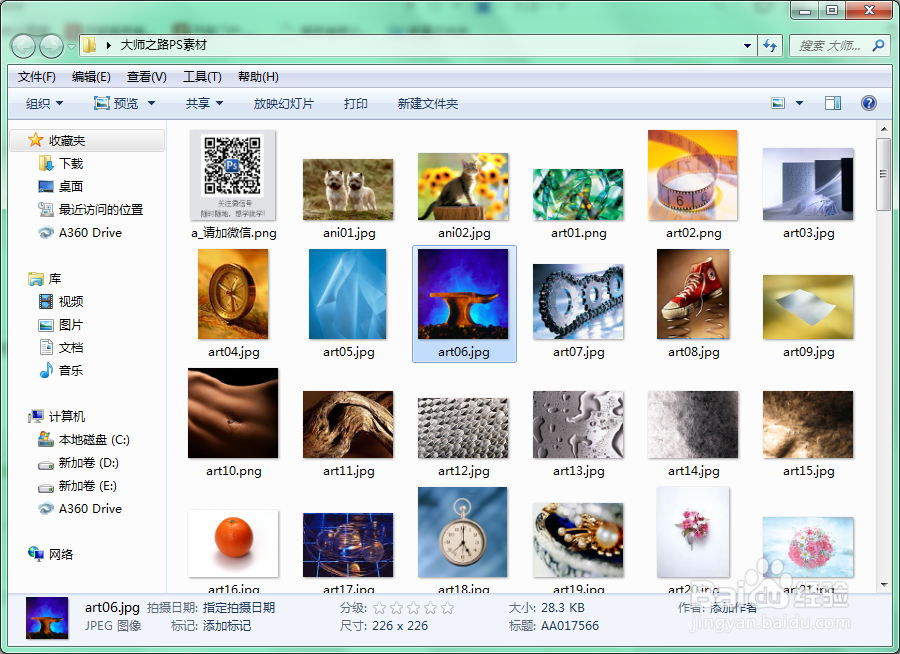The width and height of the screenshot is (900, 654).
Task: Select 收藏夹 in navigation pane
Action: tap(87, 141)
